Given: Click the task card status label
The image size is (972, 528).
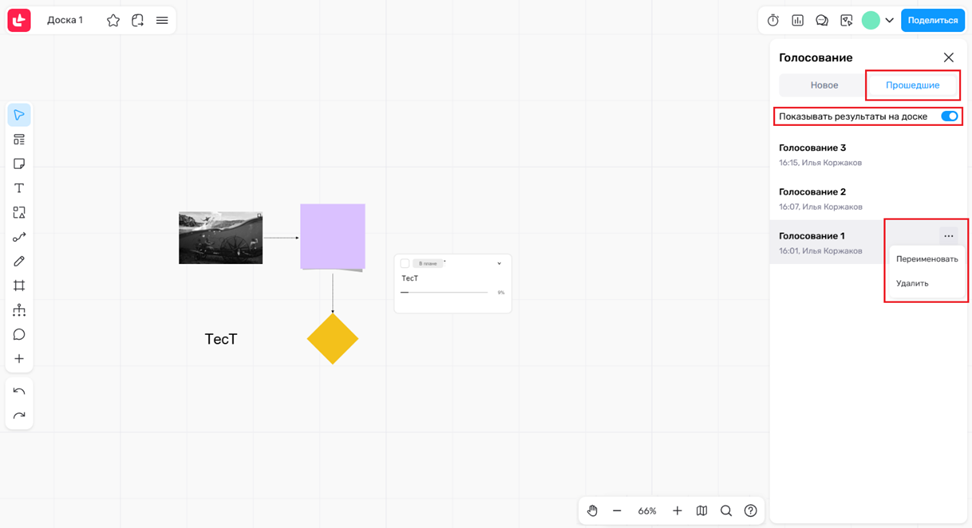Looking at the screenshot, I should pos(428,263).
